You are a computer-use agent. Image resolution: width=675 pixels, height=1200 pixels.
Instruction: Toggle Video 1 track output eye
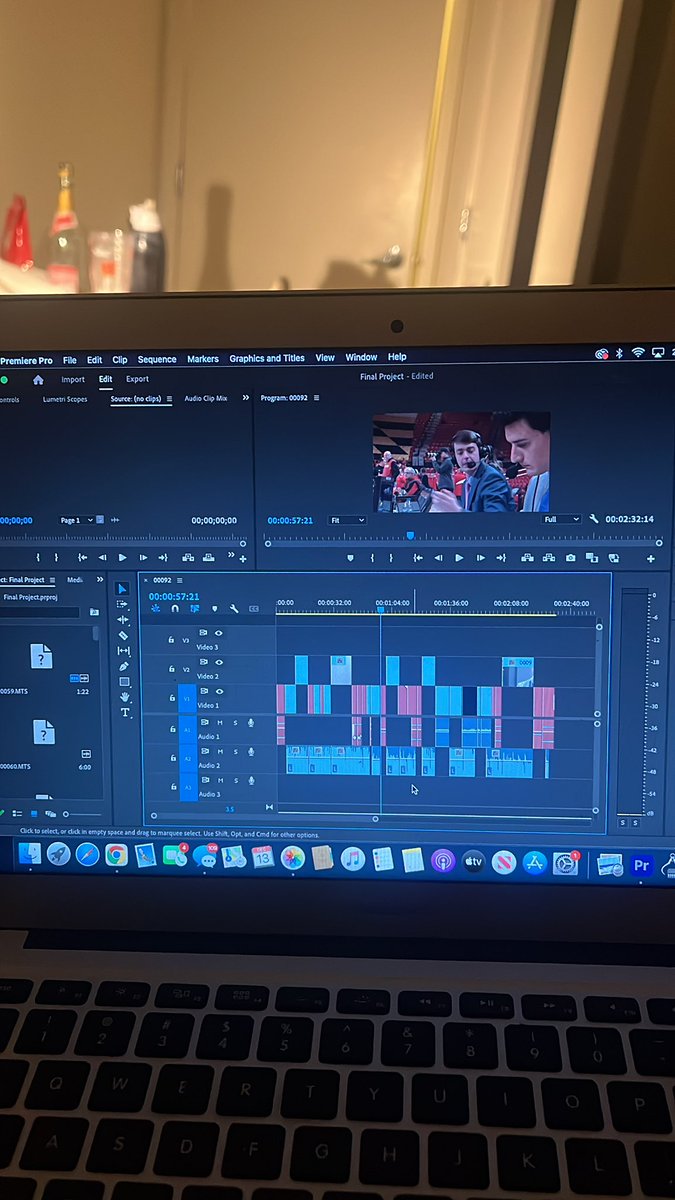pyautogui.click(x=219, y=691)
